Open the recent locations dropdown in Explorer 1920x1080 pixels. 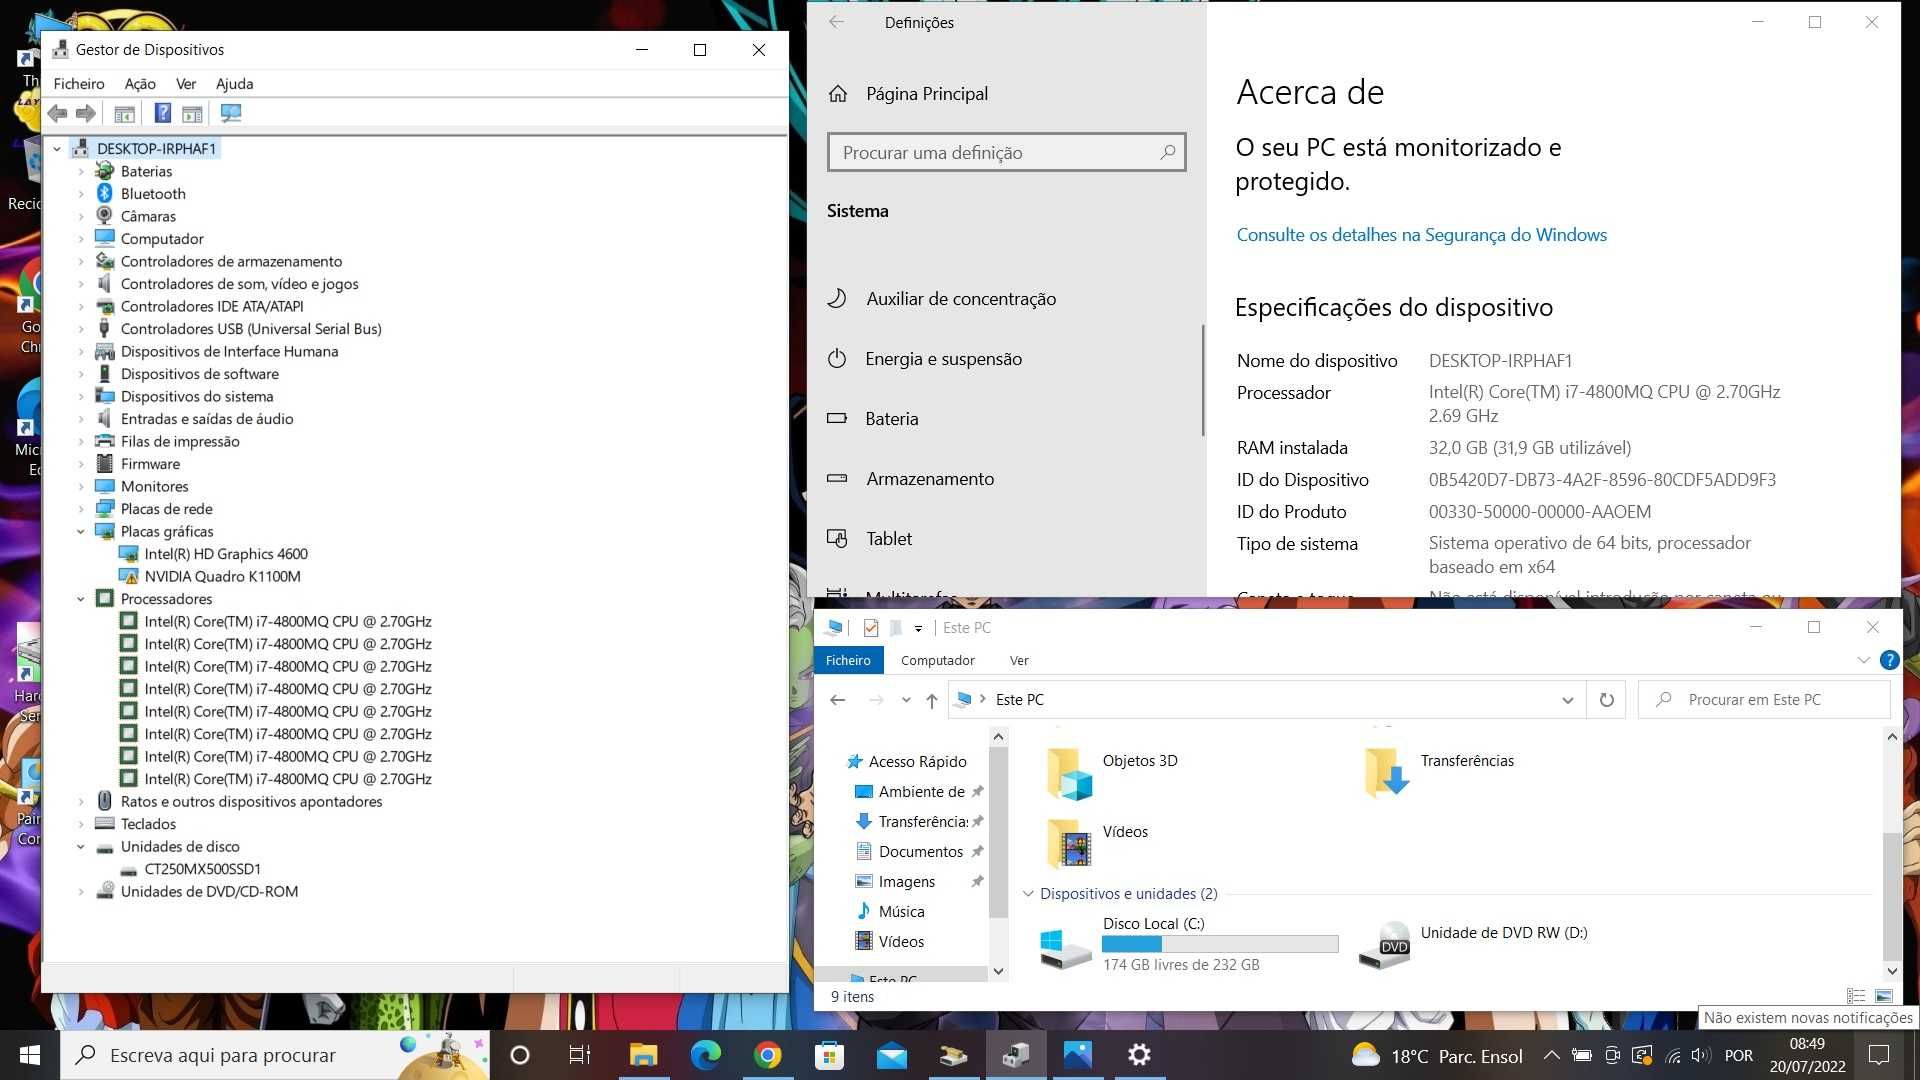pyautogui.click(x=906, y=700)
